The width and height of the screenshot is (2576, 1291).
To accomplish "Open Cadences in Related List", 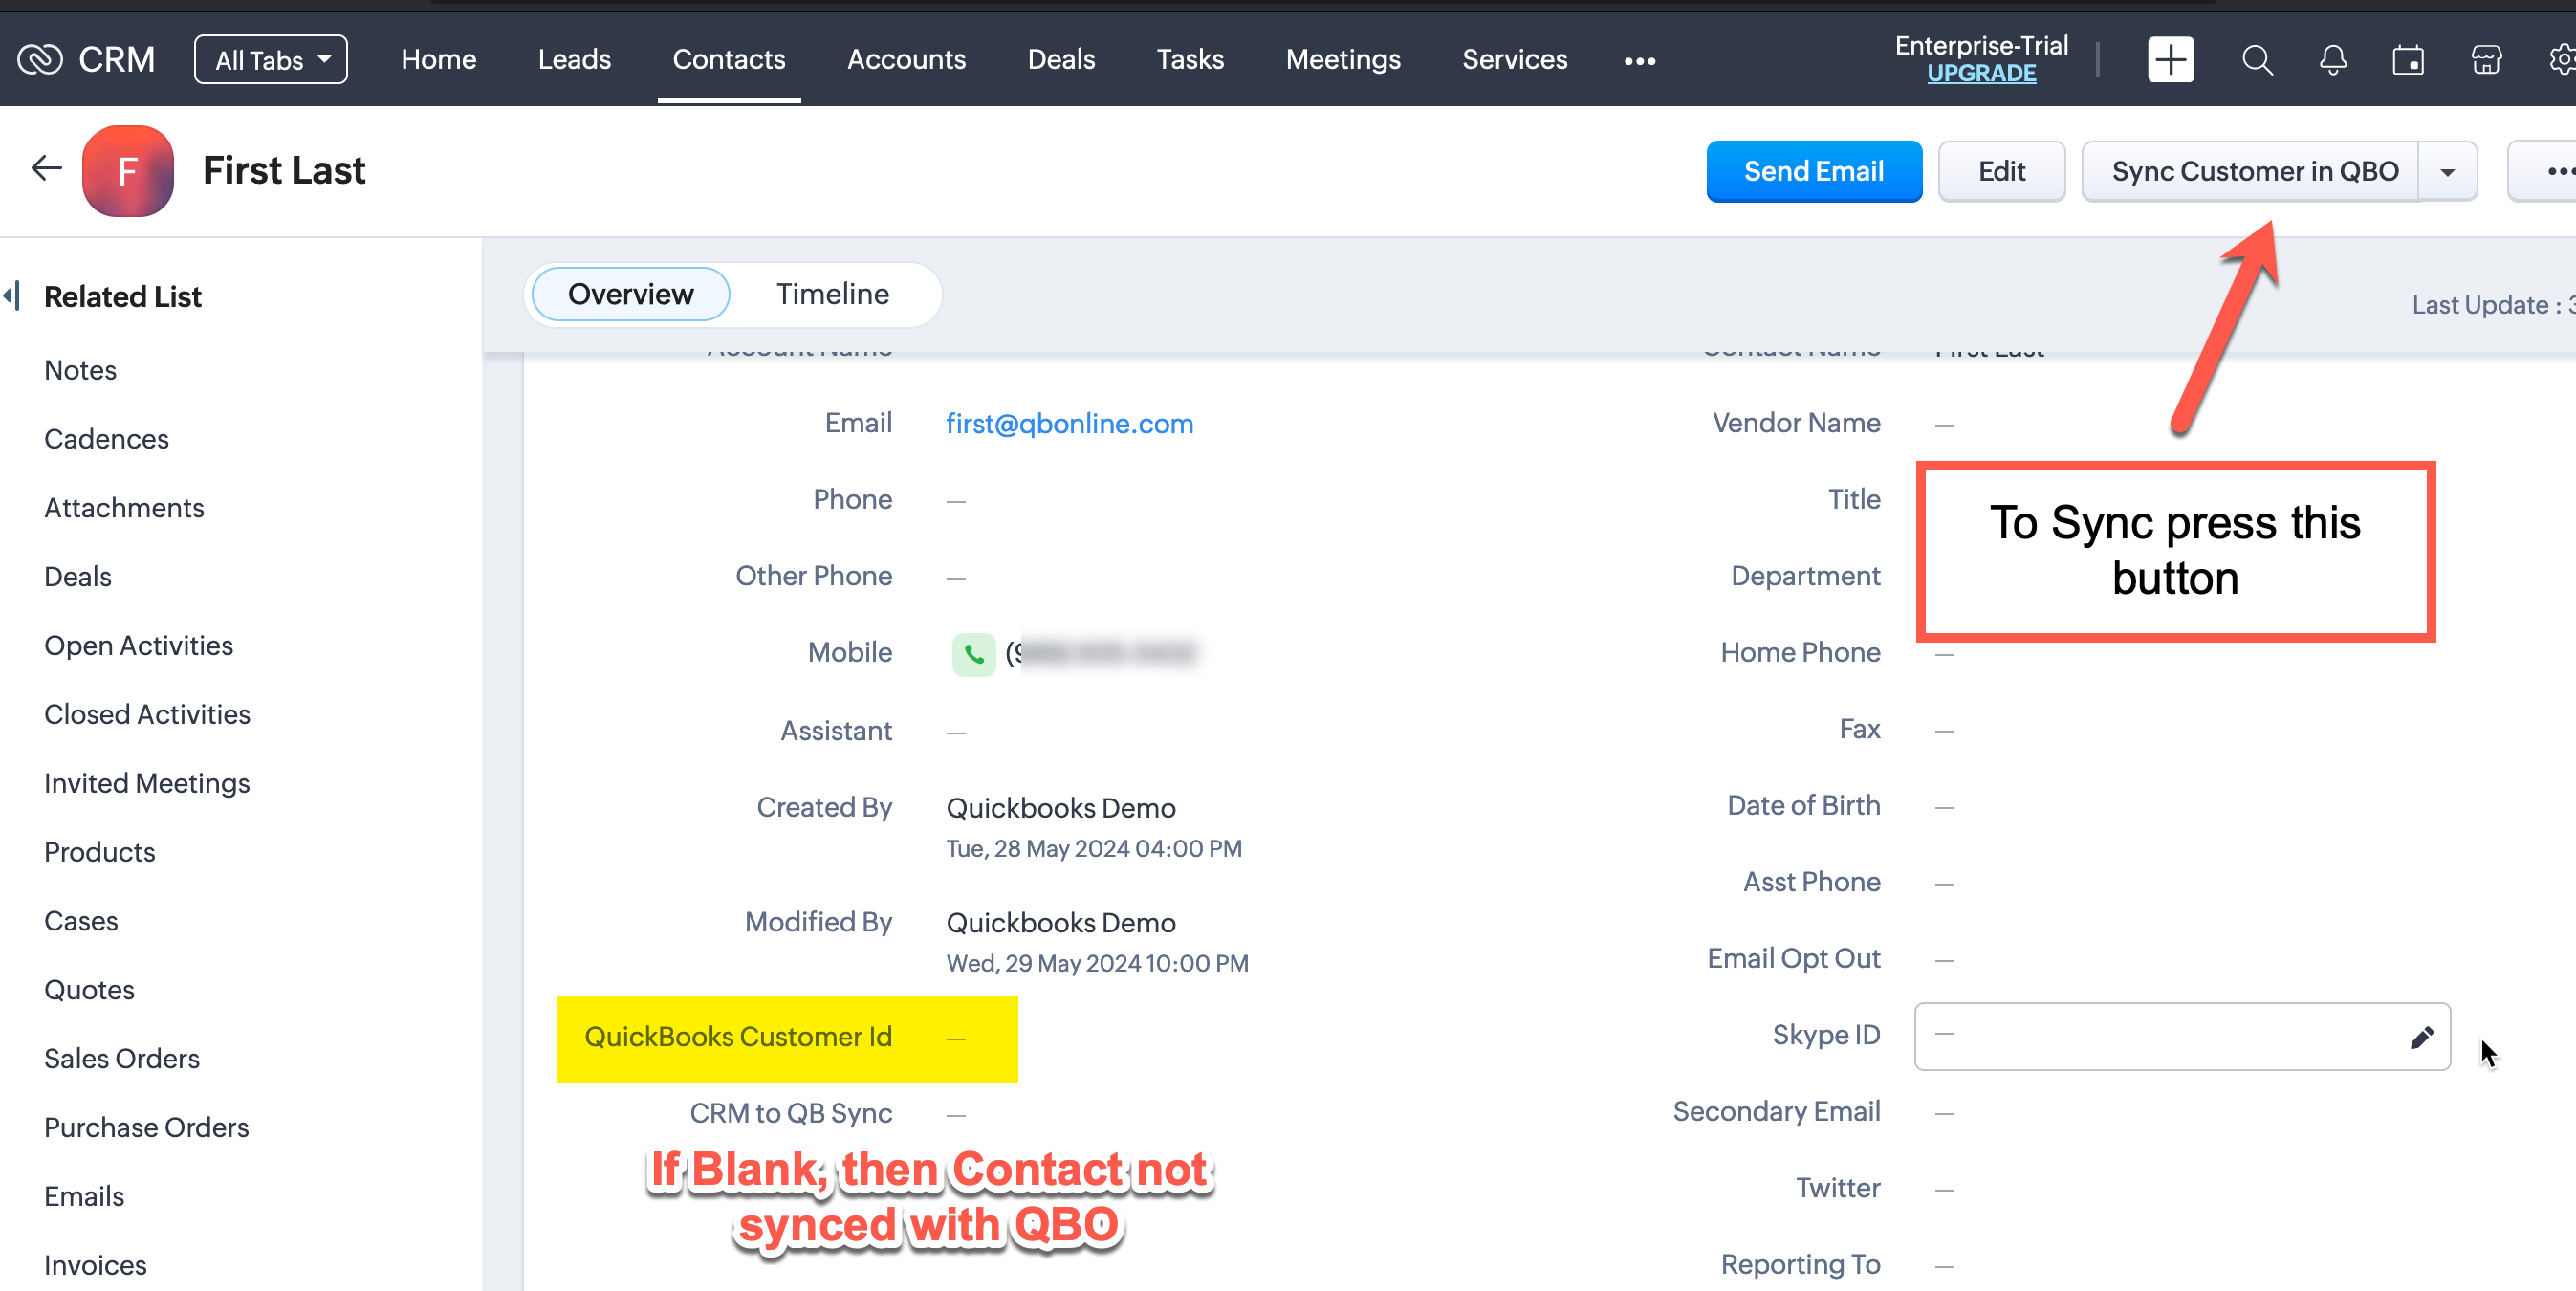I will pyautogui.click(x=106, y=439).
